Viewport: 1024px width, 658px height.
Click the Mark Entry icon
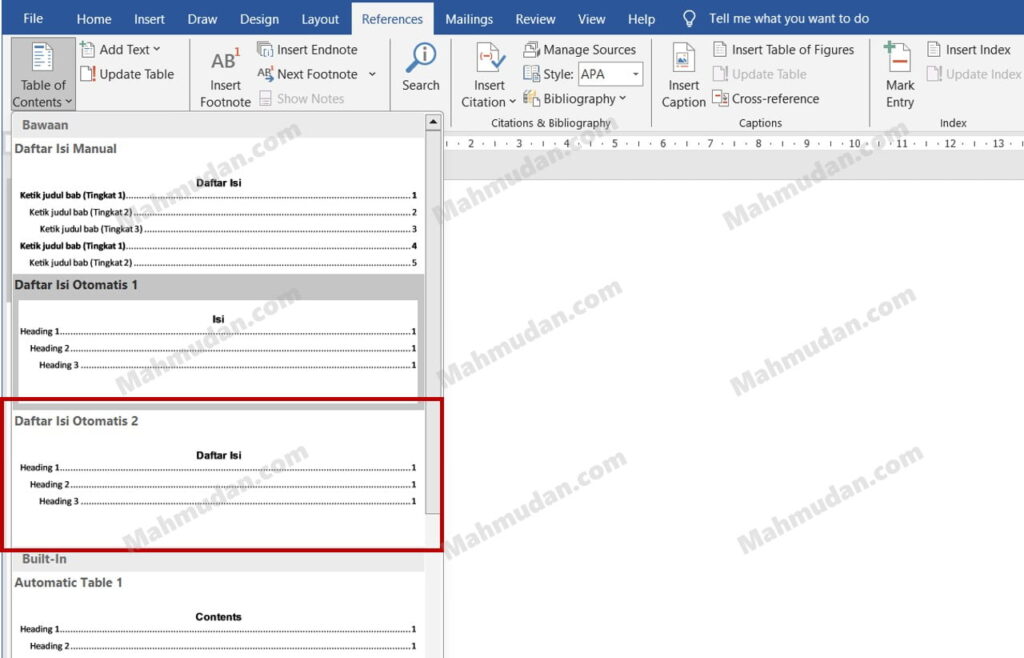click(x=899, y=60)
